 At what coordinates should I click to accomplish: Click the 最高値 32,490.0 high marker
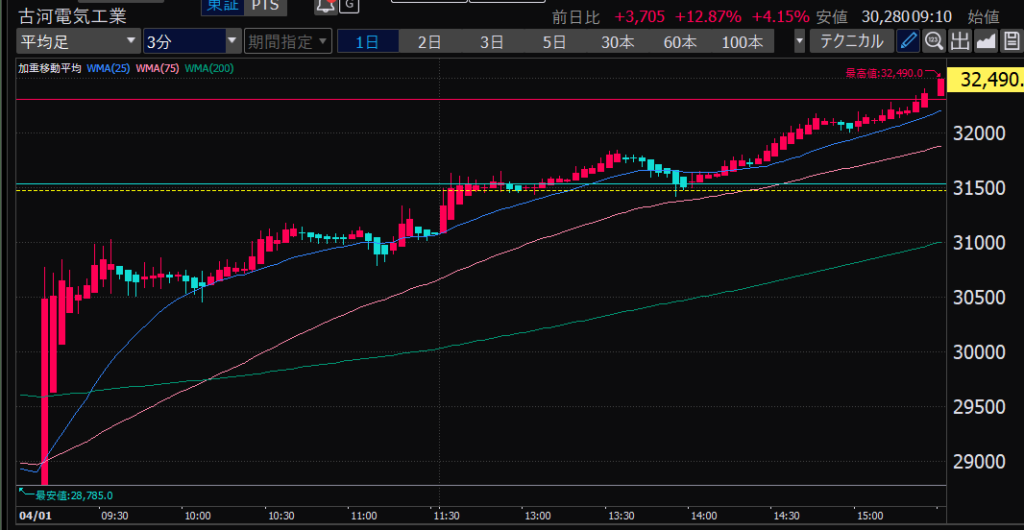(x=884, y=73)
